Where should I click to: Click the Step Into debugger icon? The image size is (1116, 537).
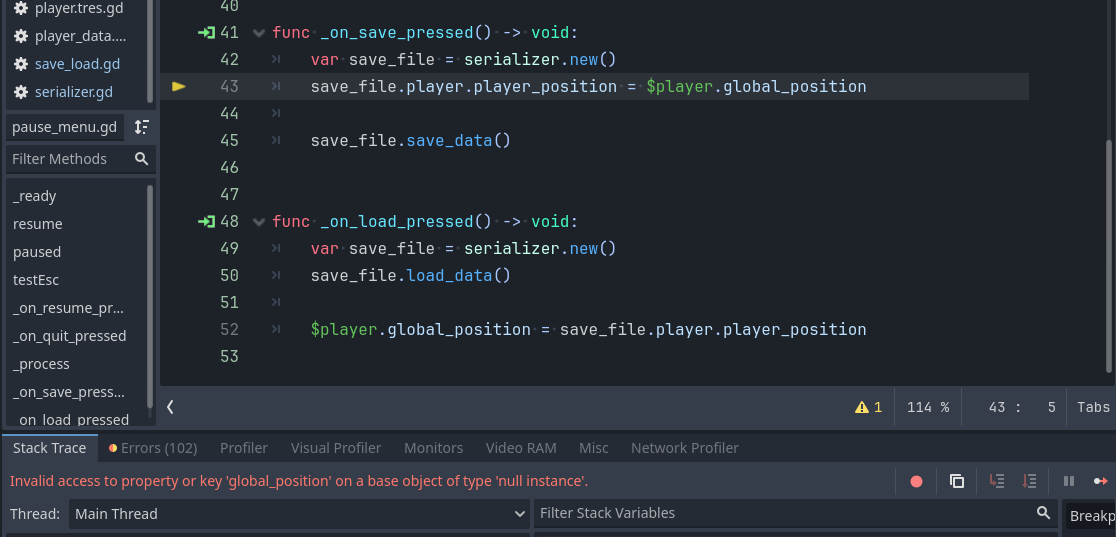997,481
